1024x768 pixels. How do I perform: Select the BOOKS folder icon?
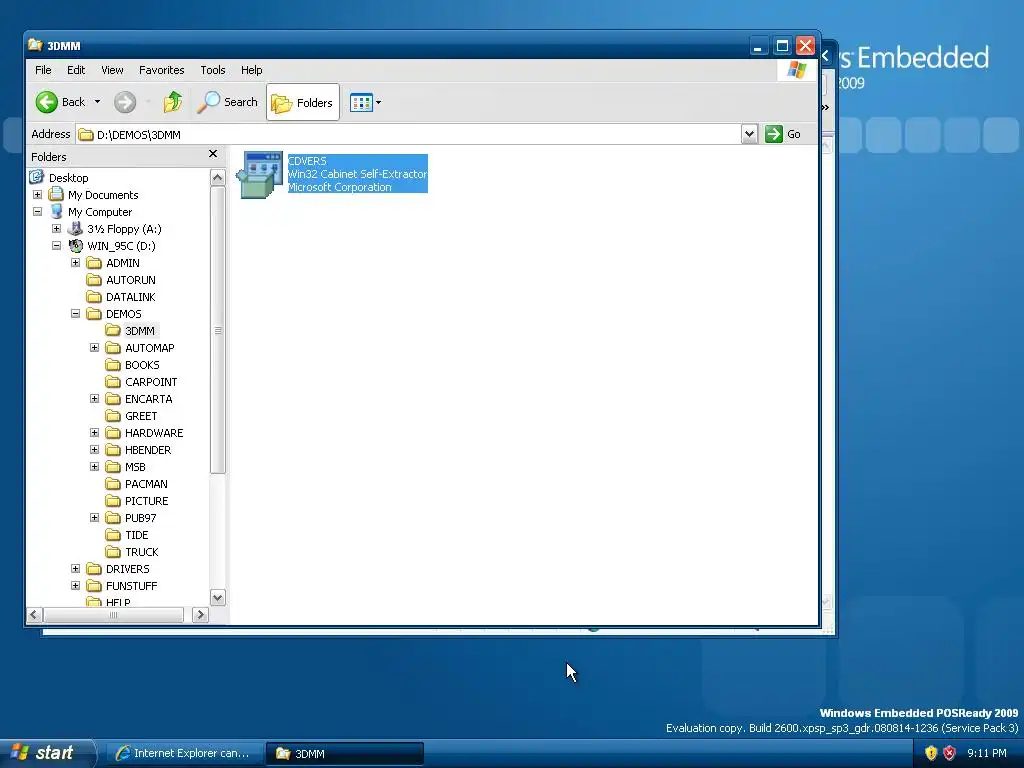(x=113, y=364)
